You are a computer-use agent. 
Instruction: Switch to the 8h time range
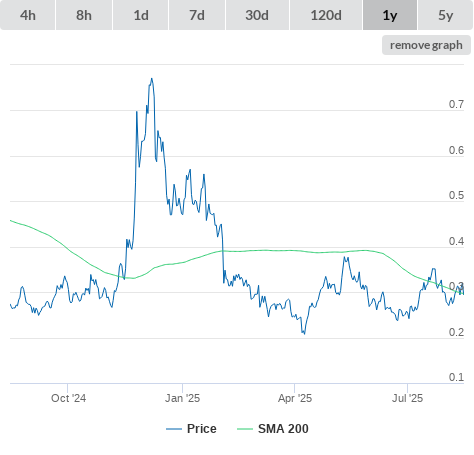pyautogui.click(x=84, y=15)
